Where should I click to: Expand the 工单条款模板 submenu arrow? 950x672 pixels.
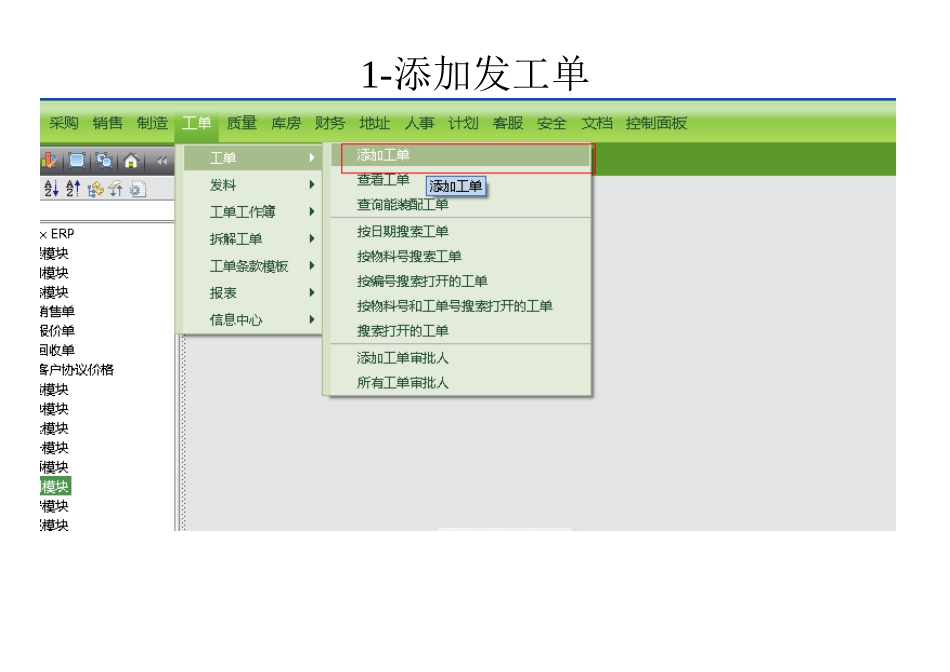(311, 265)
